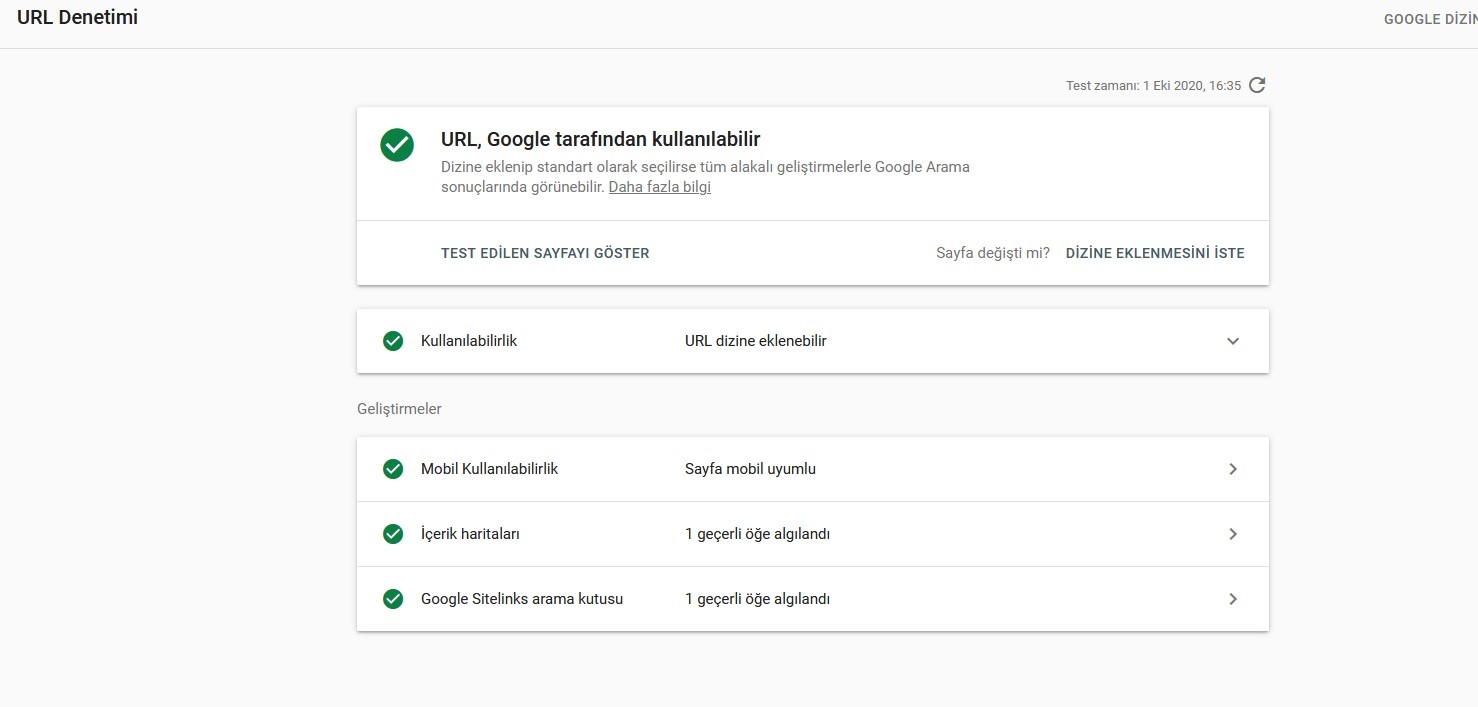Click the large green checkmark status icon
This screenshot has height=707, width=1478.
pos(397,144)
